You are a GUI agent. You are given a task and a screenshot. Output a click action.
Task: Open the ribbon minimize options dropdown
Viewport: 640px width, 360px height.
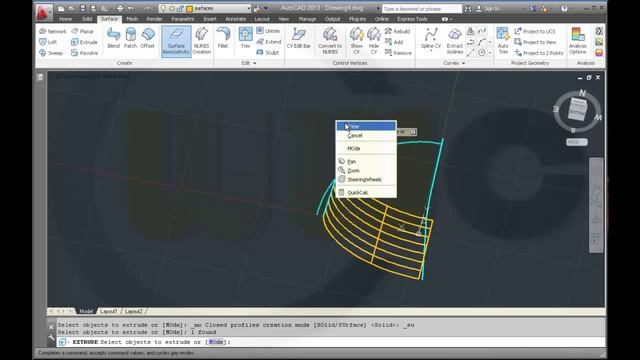(x=451, y=19)
